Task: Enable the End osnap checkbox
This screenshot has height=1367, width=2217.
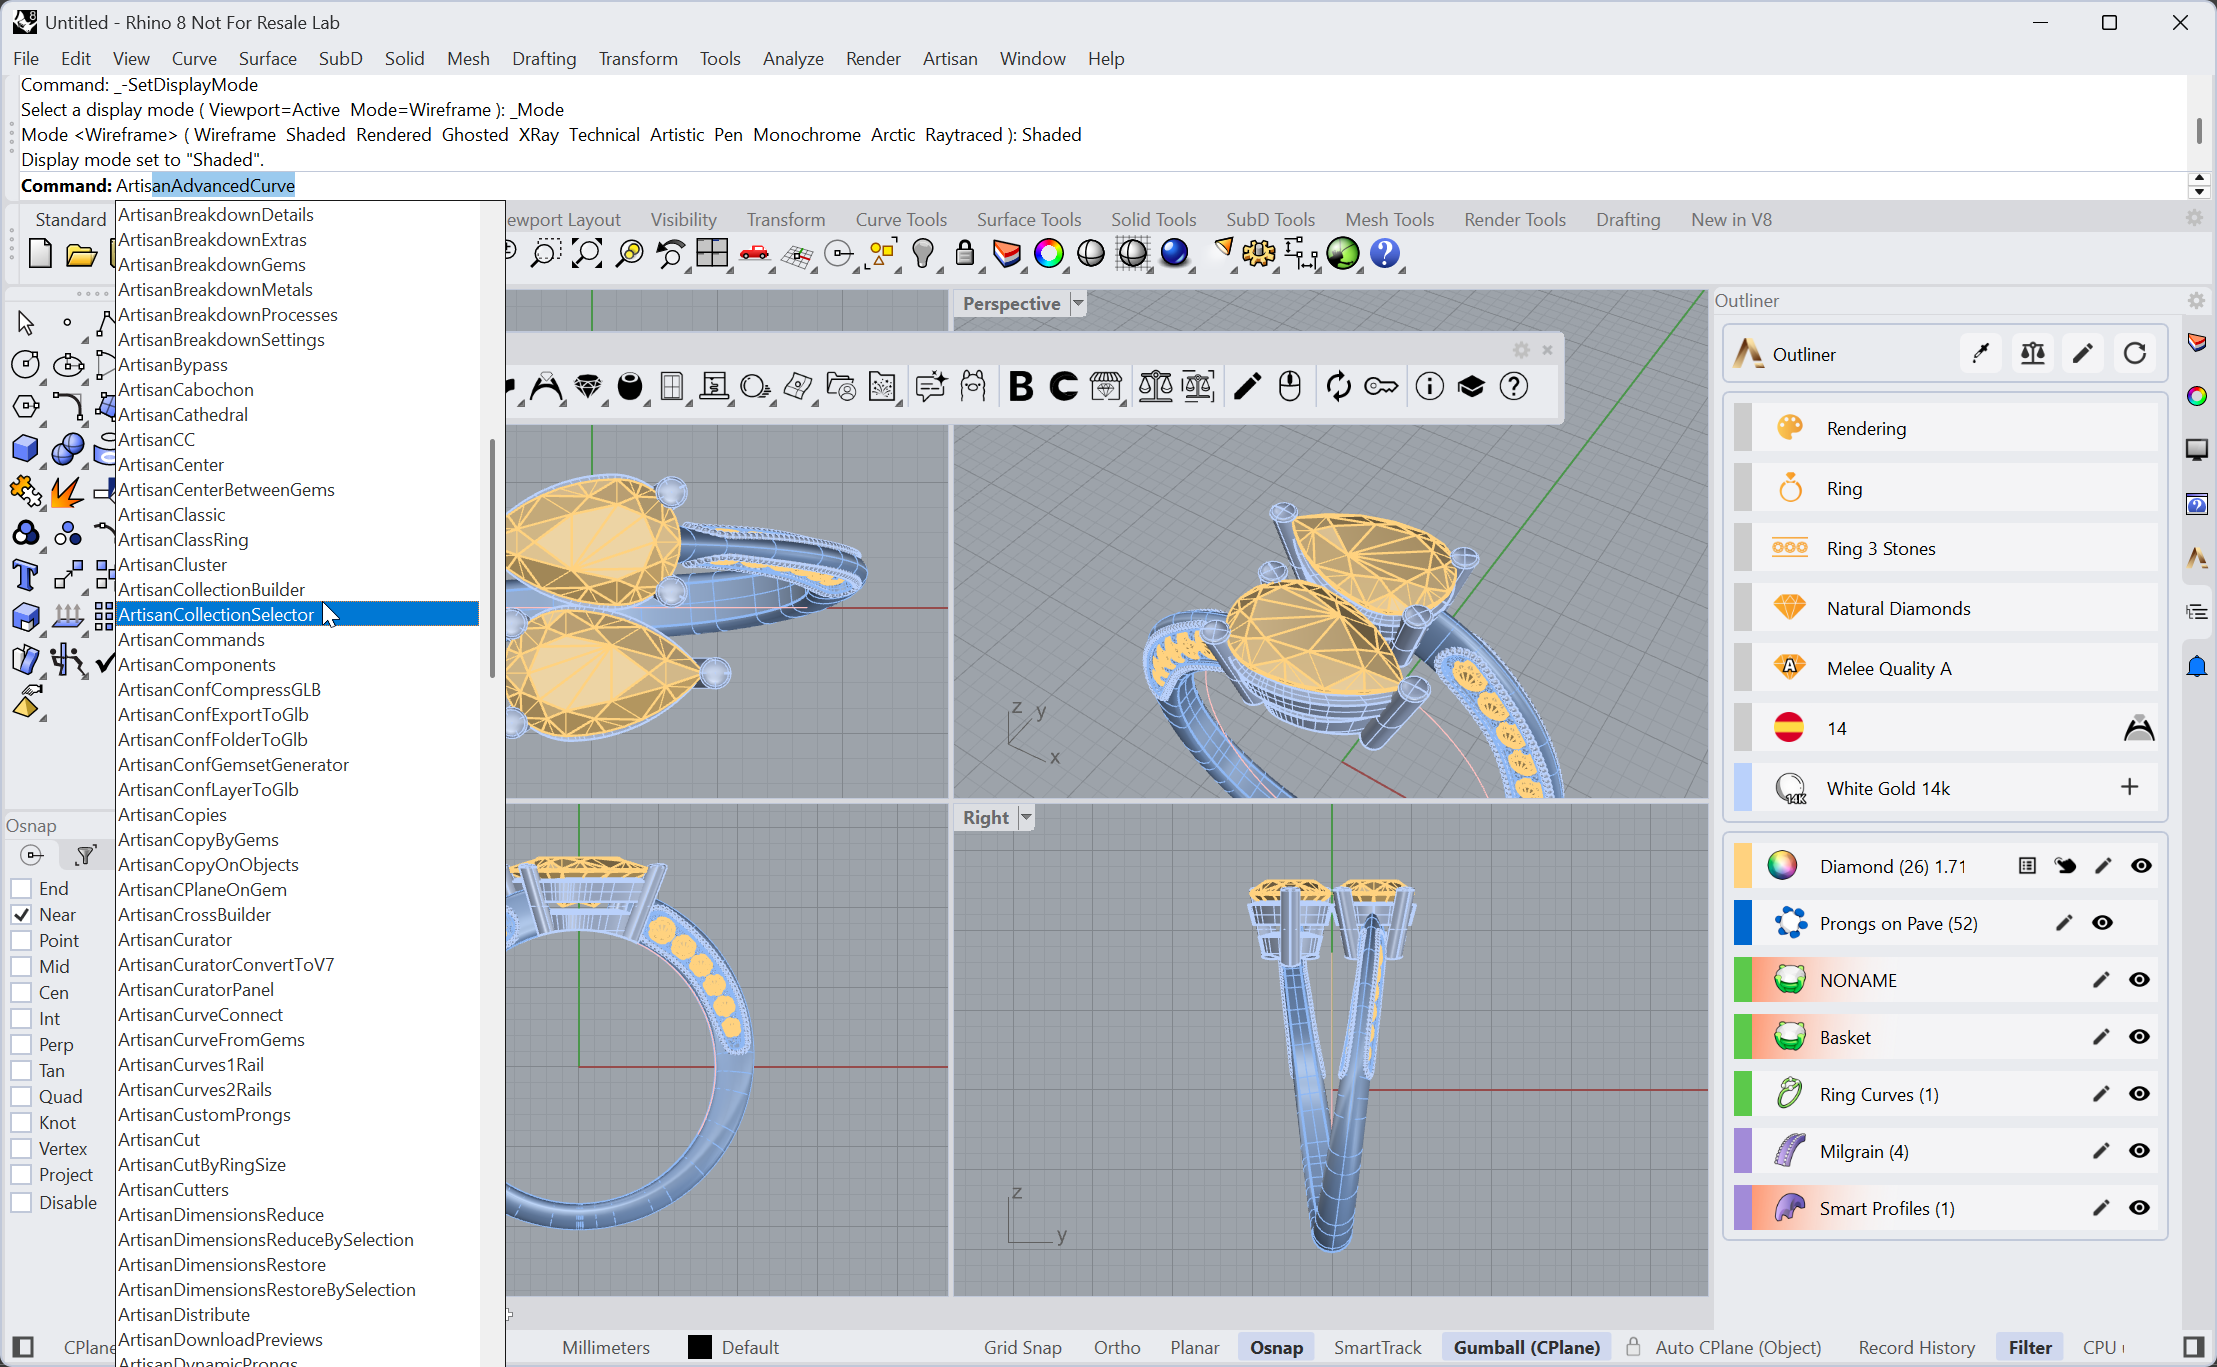Action: (21, 889)
